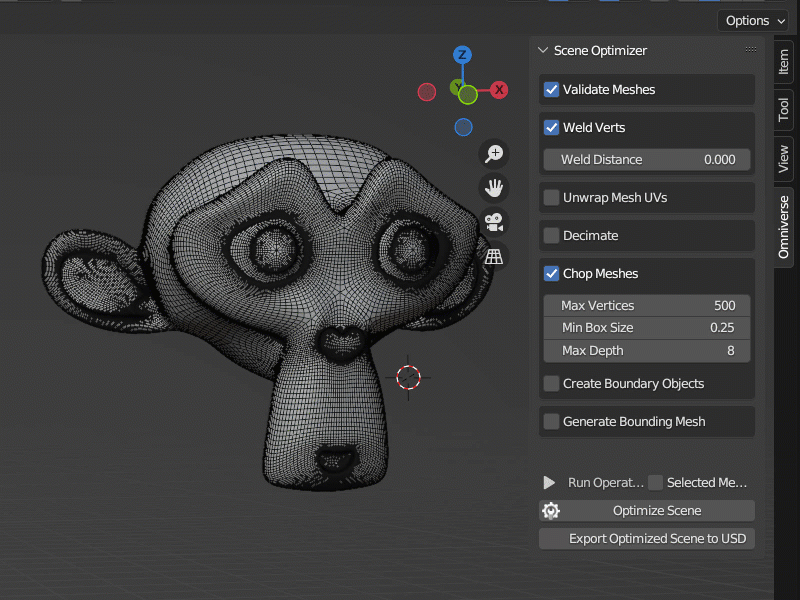Viewport: 800px width, 600px height.
Task: Click the Scene Optimizer panel grip handle
Action: tap(751, 49)
